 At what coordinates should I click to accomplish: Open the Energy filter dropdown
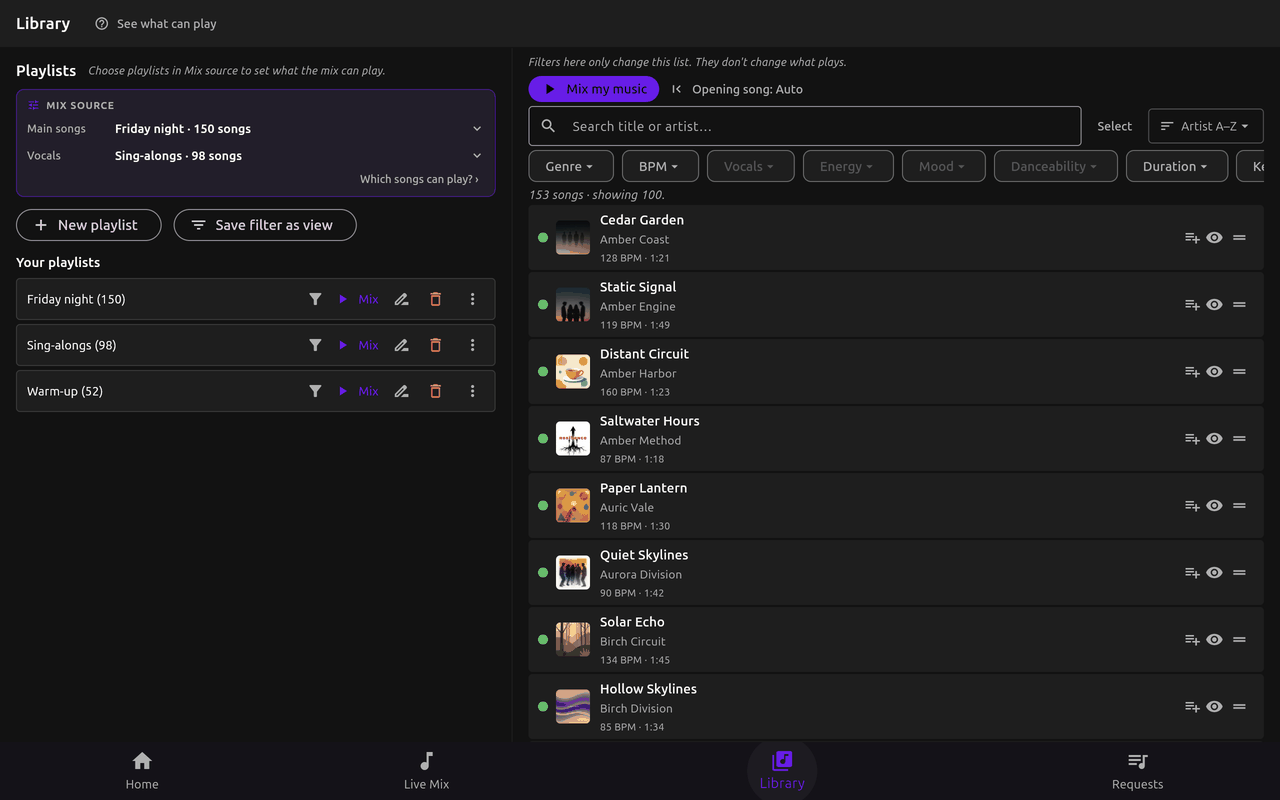pyautogui.click(x=848, y=166)
